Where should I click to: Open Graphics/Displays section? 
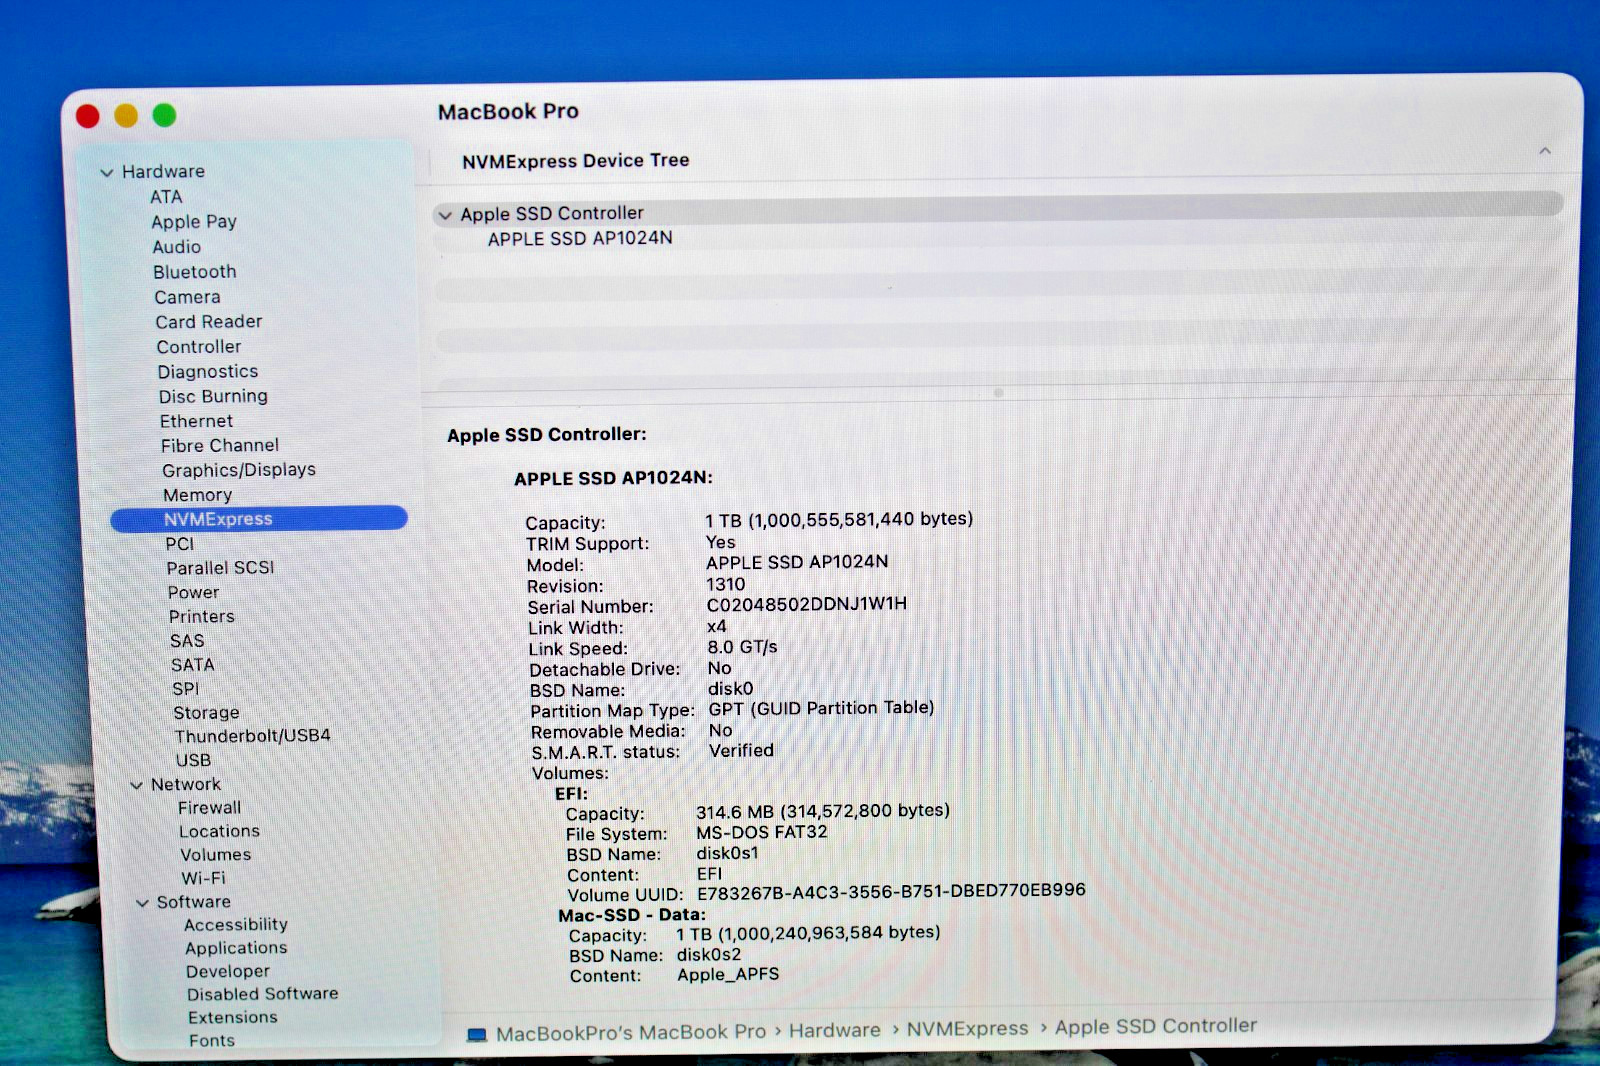[x=239, y=470]
